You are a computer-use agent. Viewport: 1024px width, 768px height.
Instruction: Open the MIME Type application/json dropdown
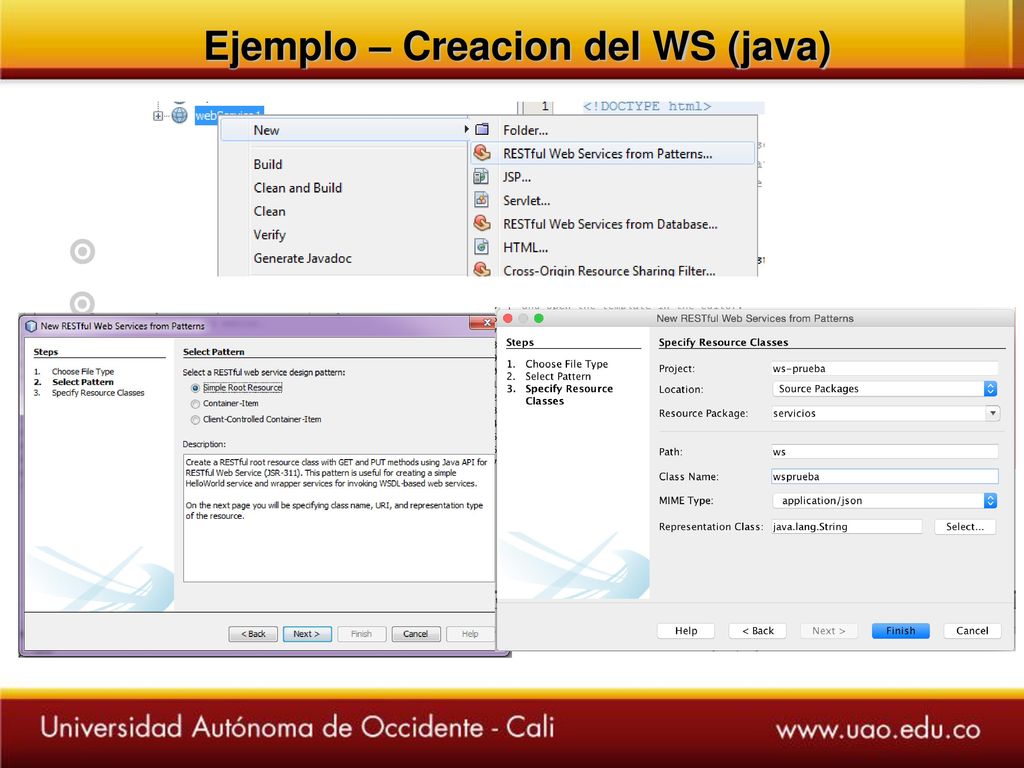tap(990, 500)
